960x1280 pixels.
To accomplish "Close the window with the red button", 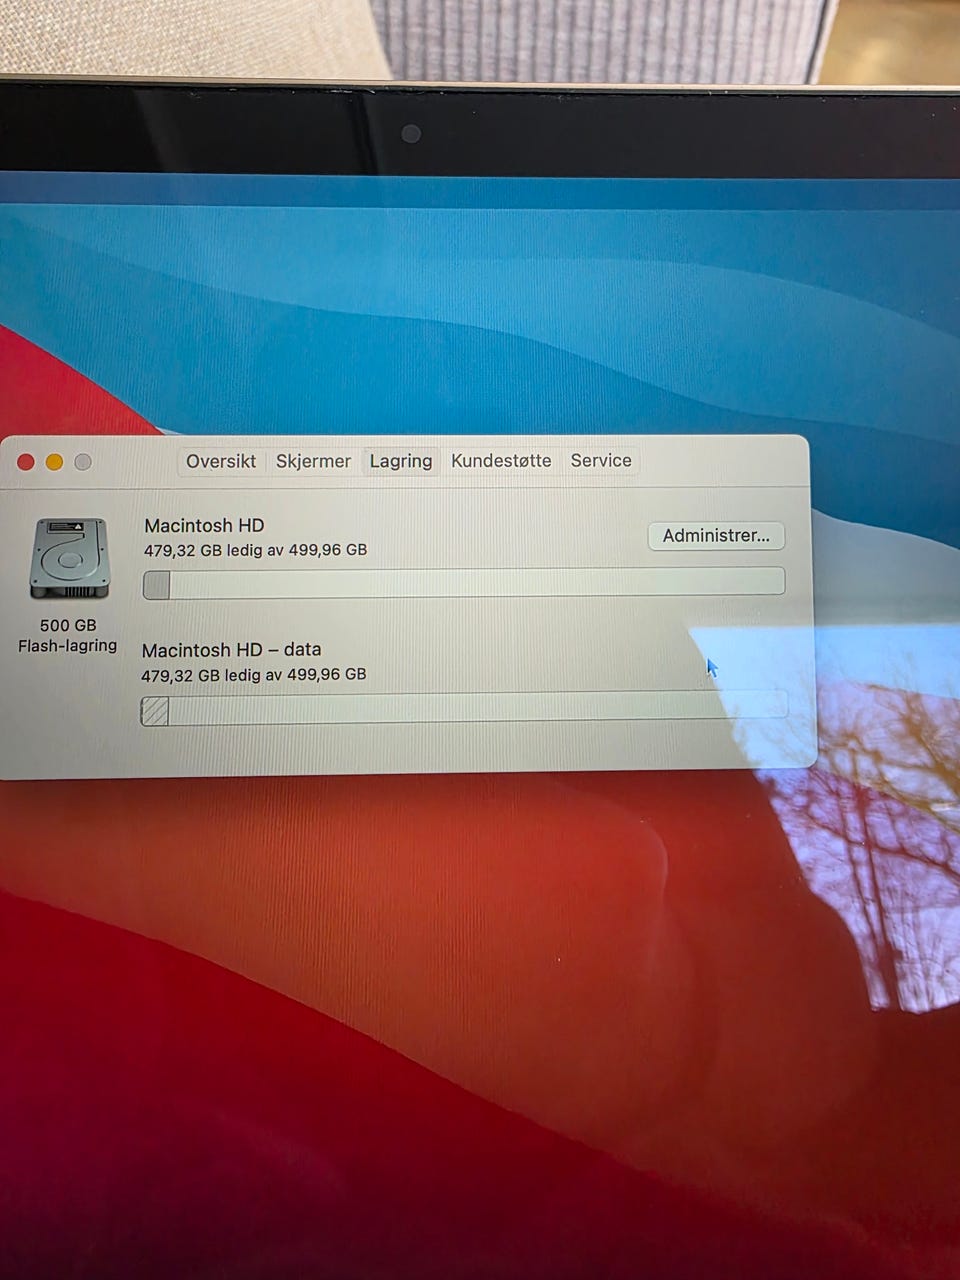I will [26, 461].
